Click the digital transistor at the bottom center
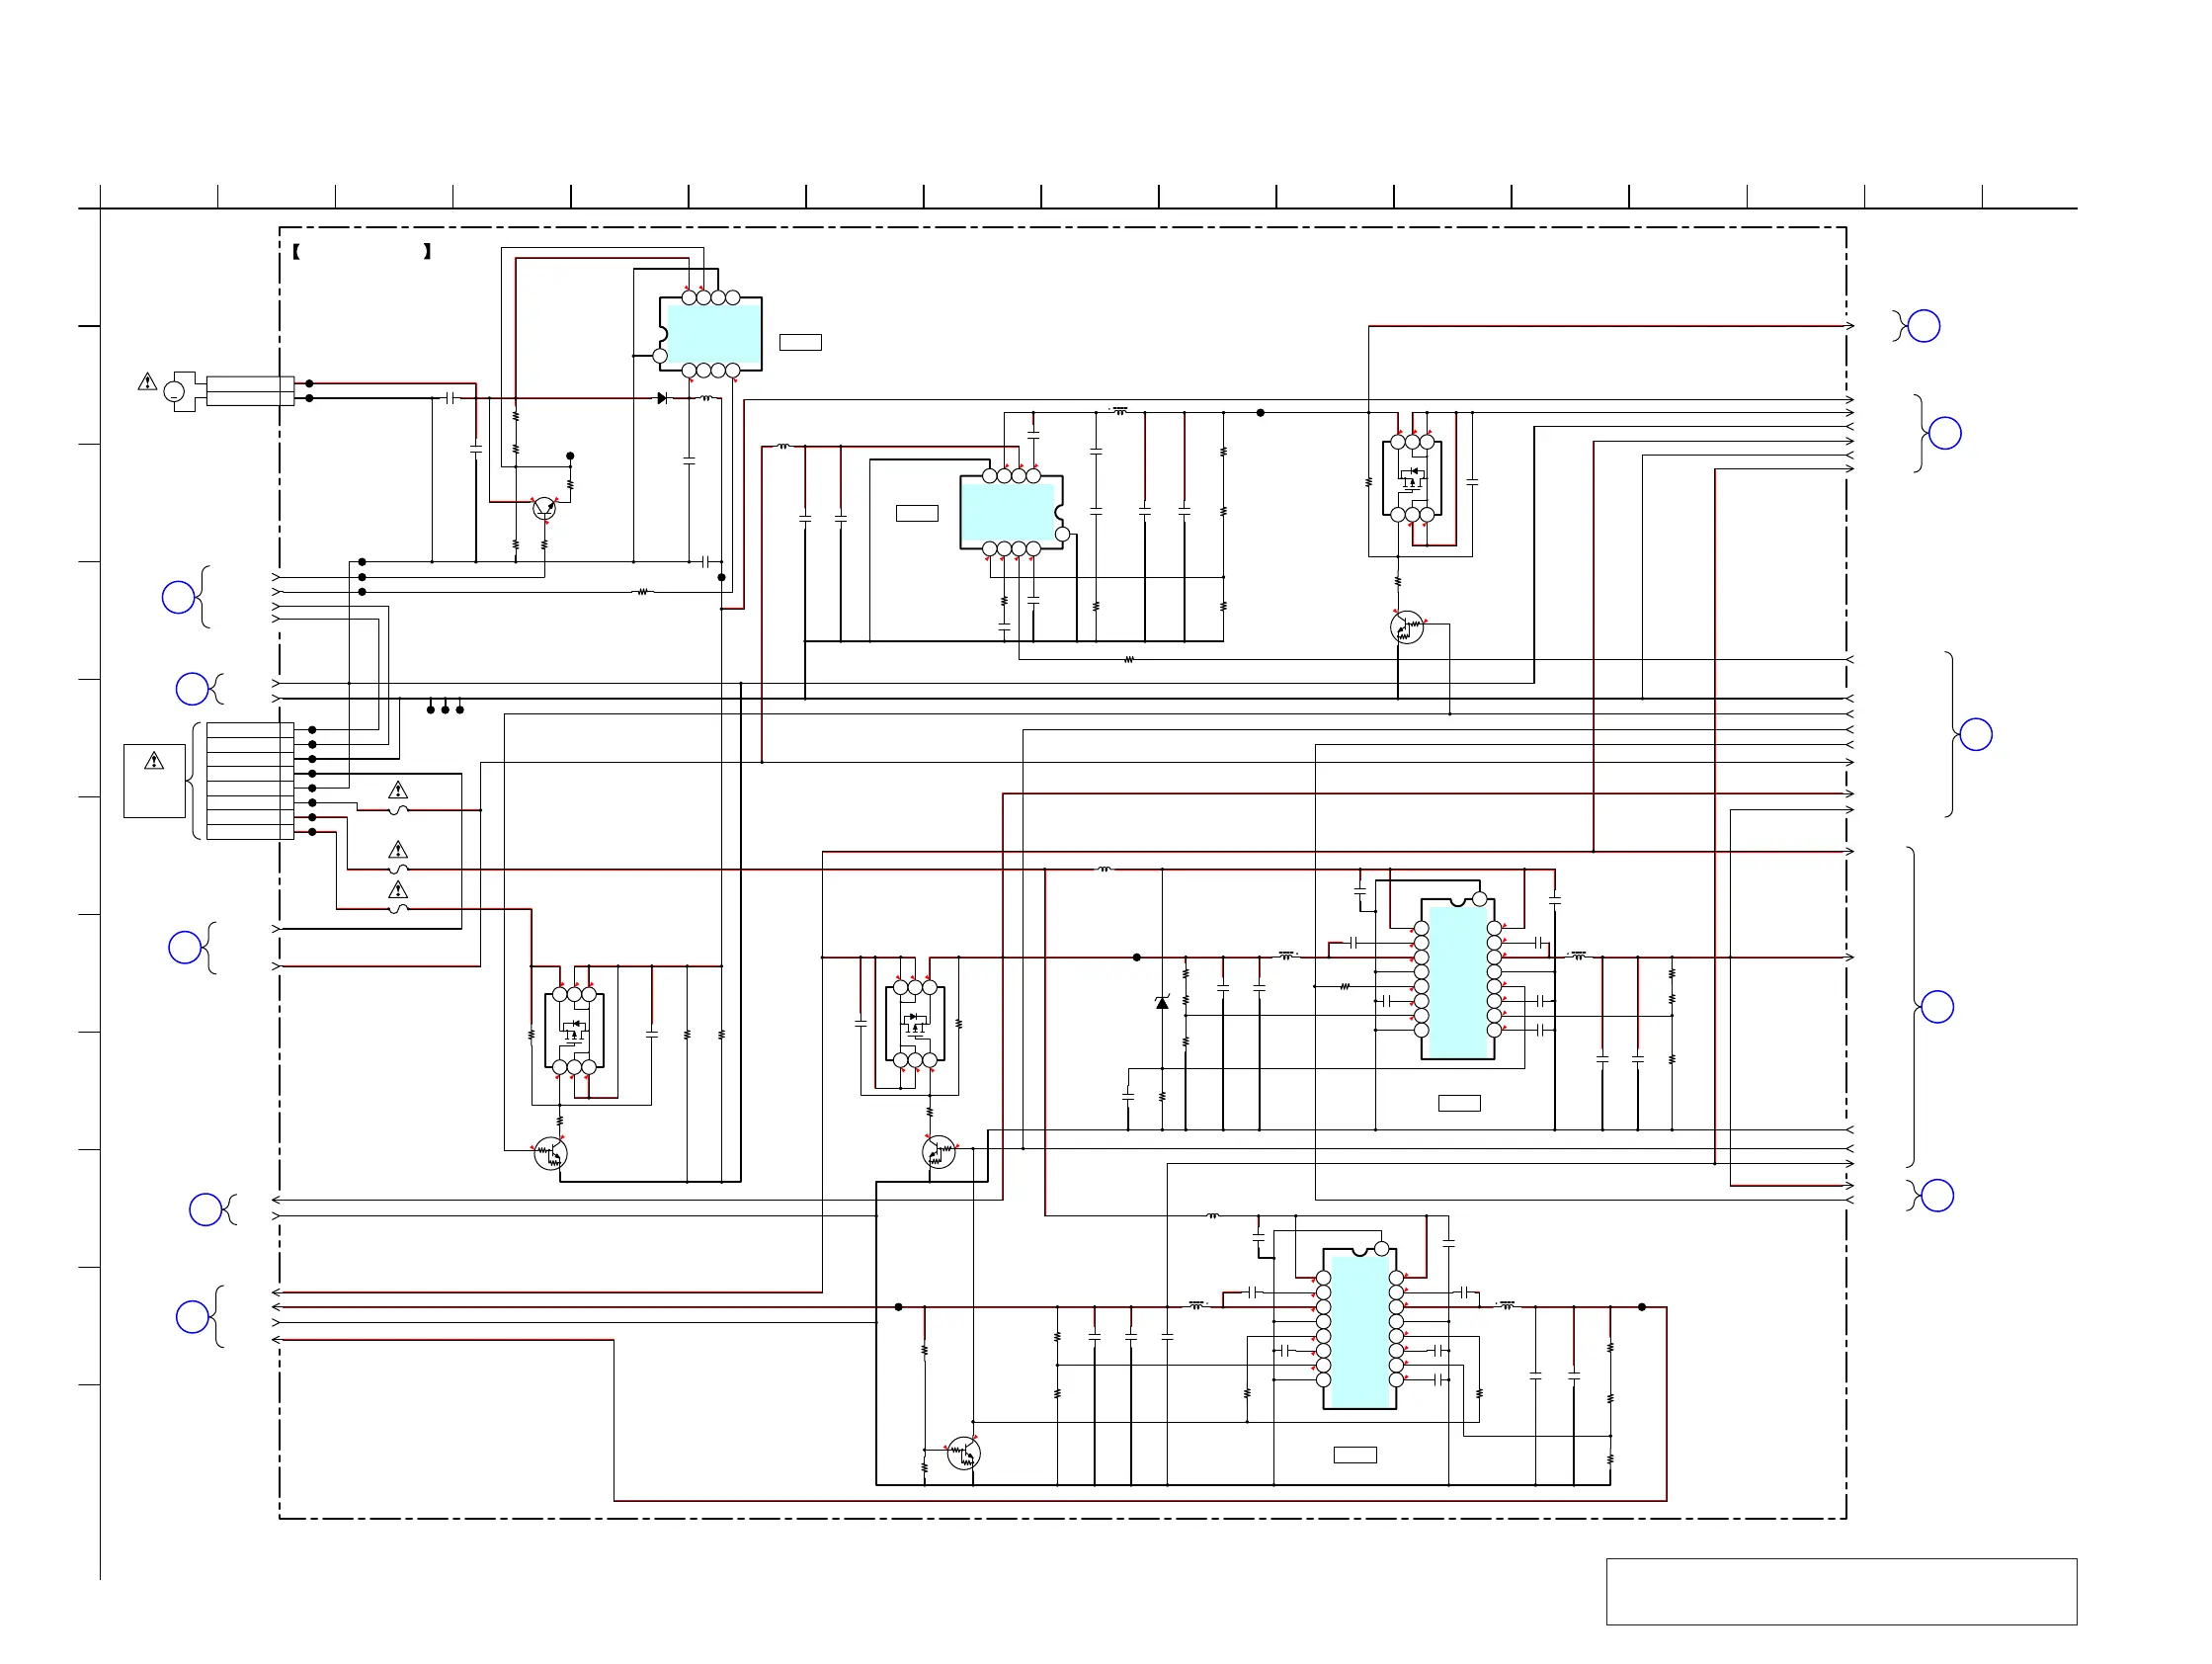This screenshot has height=1664, width=2212. point(963,1453)
